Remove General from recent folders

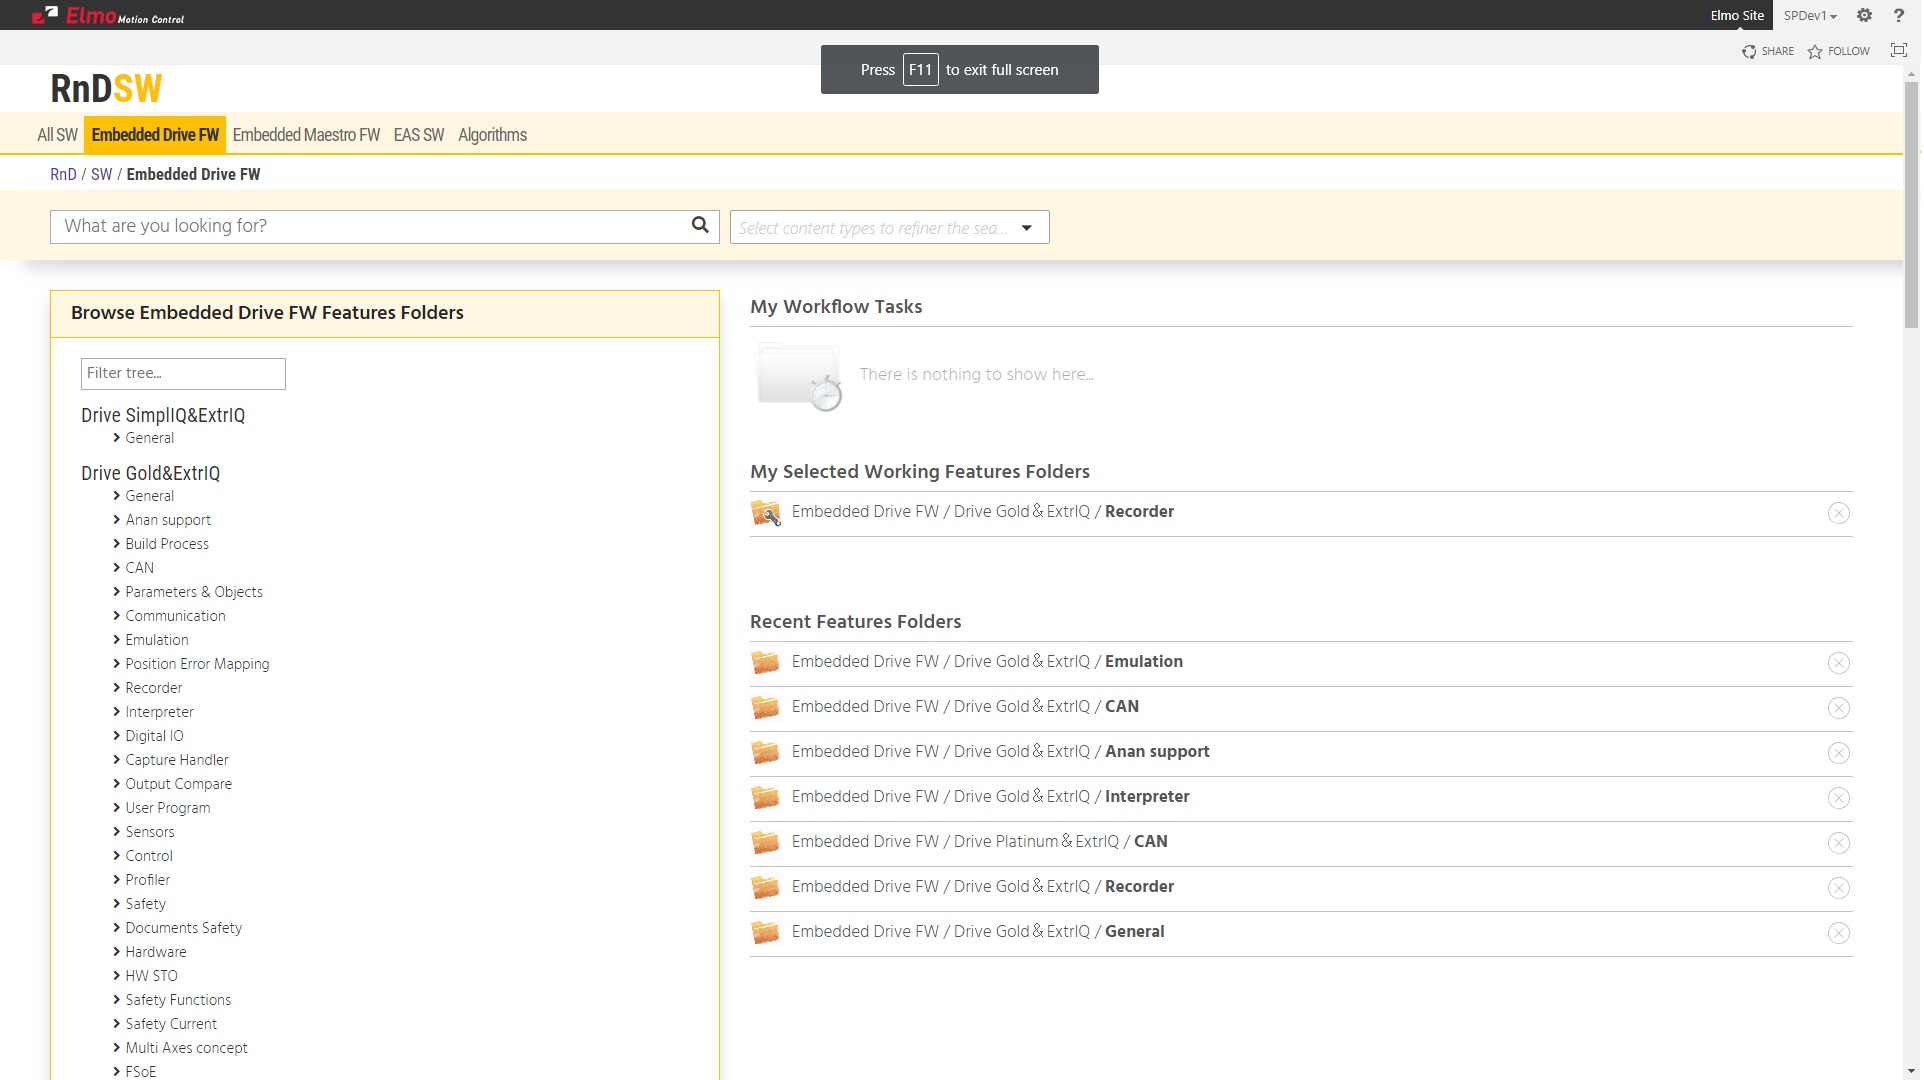[x=1838, y=933]
